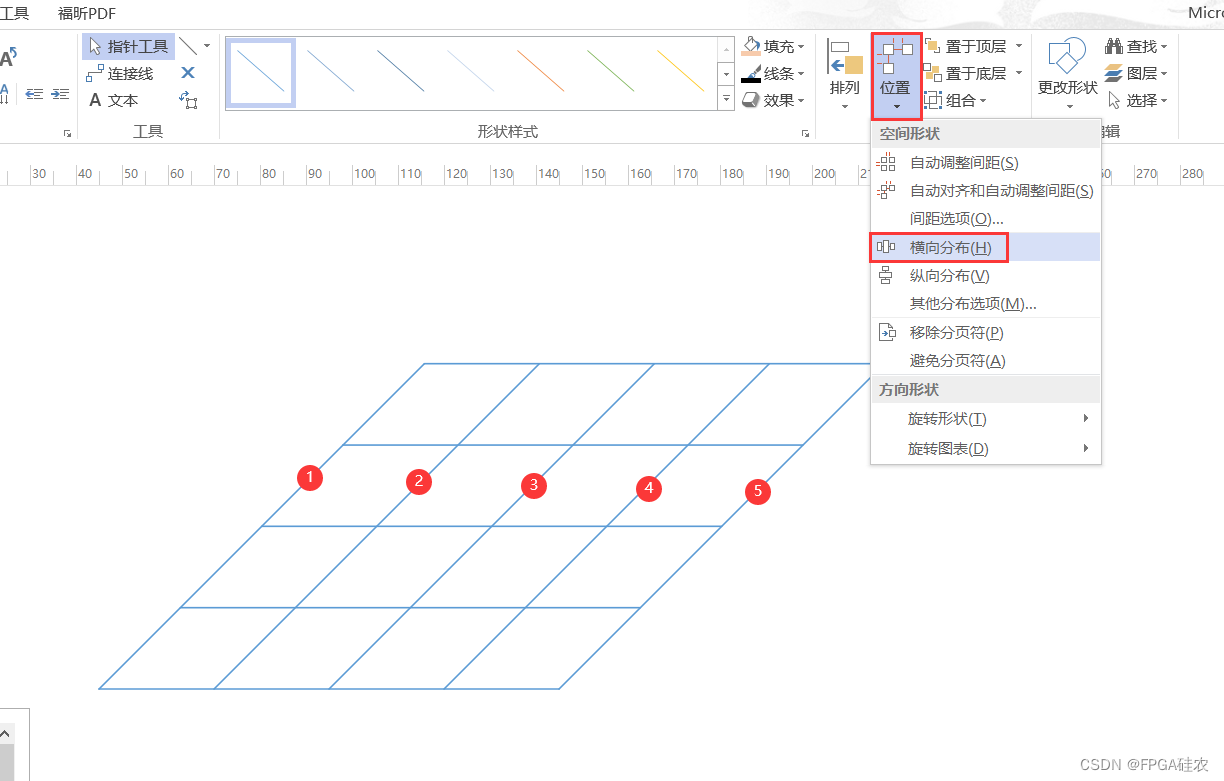The height and width of the screenshot is (781, 1224).
Task: Open the 填充 fill option
Action: click(x=774, y=46)
